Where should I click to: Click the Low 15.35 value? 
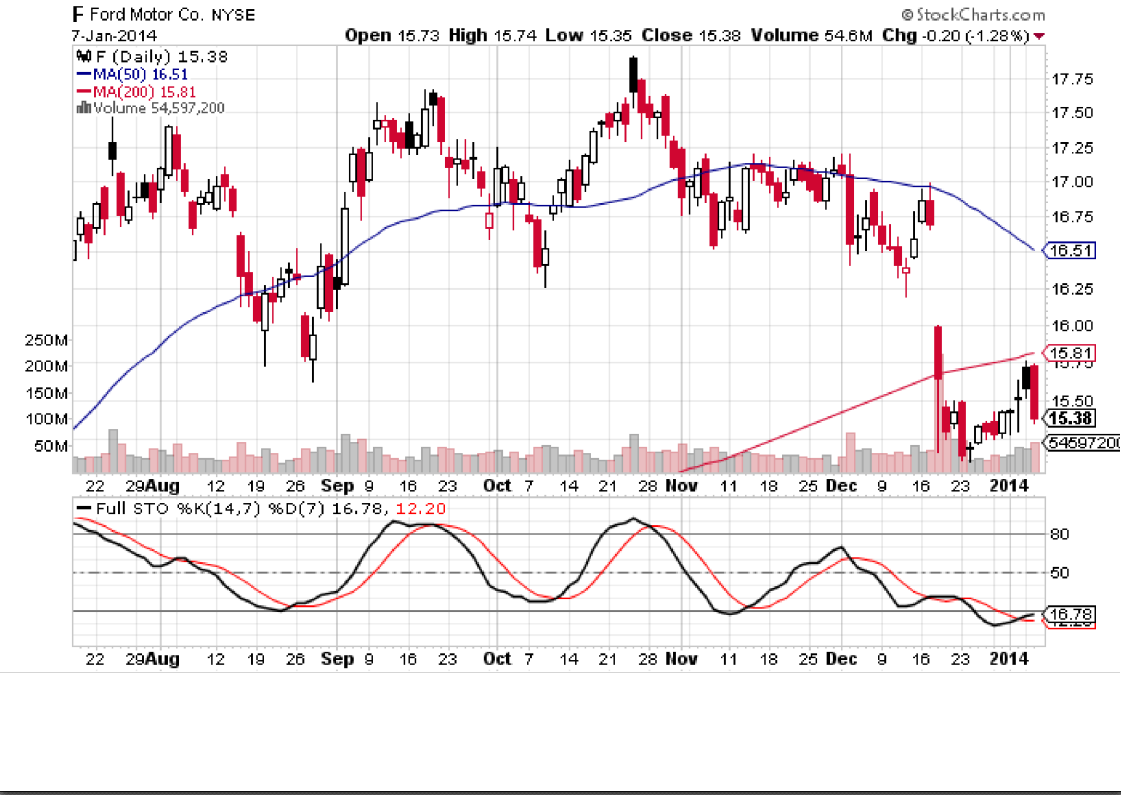pos(589,35)
